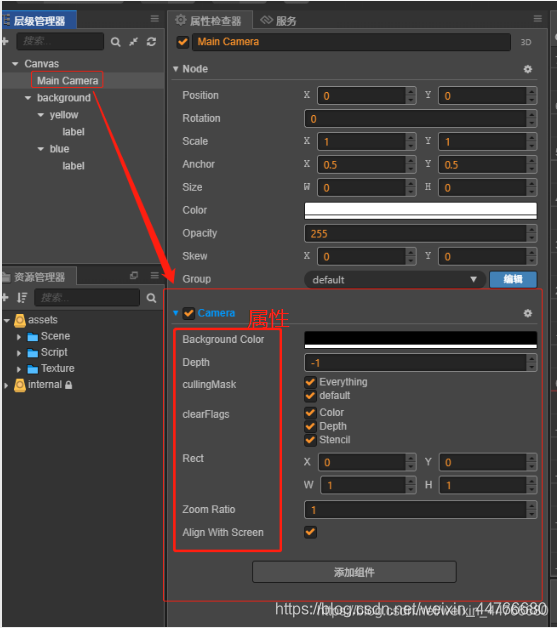557x628 pixels.
Task: Open Node section gear settings
Action: pyautogui.click(x=528, y=69)
